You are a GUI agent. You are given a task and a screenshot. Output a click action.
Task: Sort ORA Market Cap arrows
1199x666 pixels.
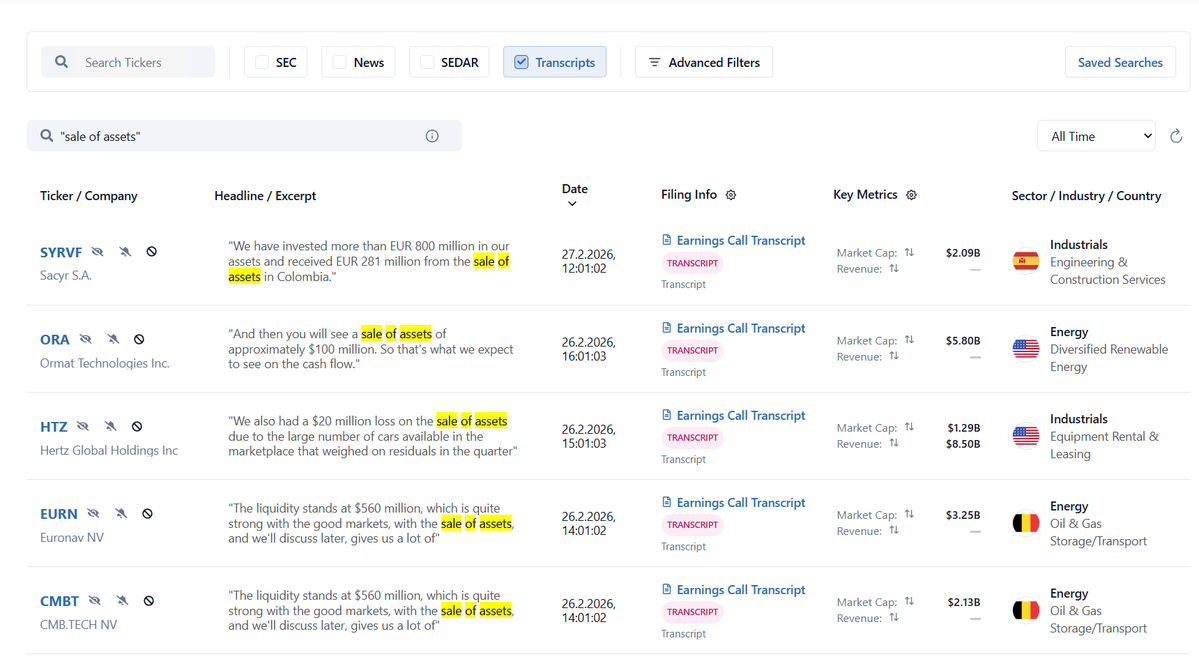(909, 339)
